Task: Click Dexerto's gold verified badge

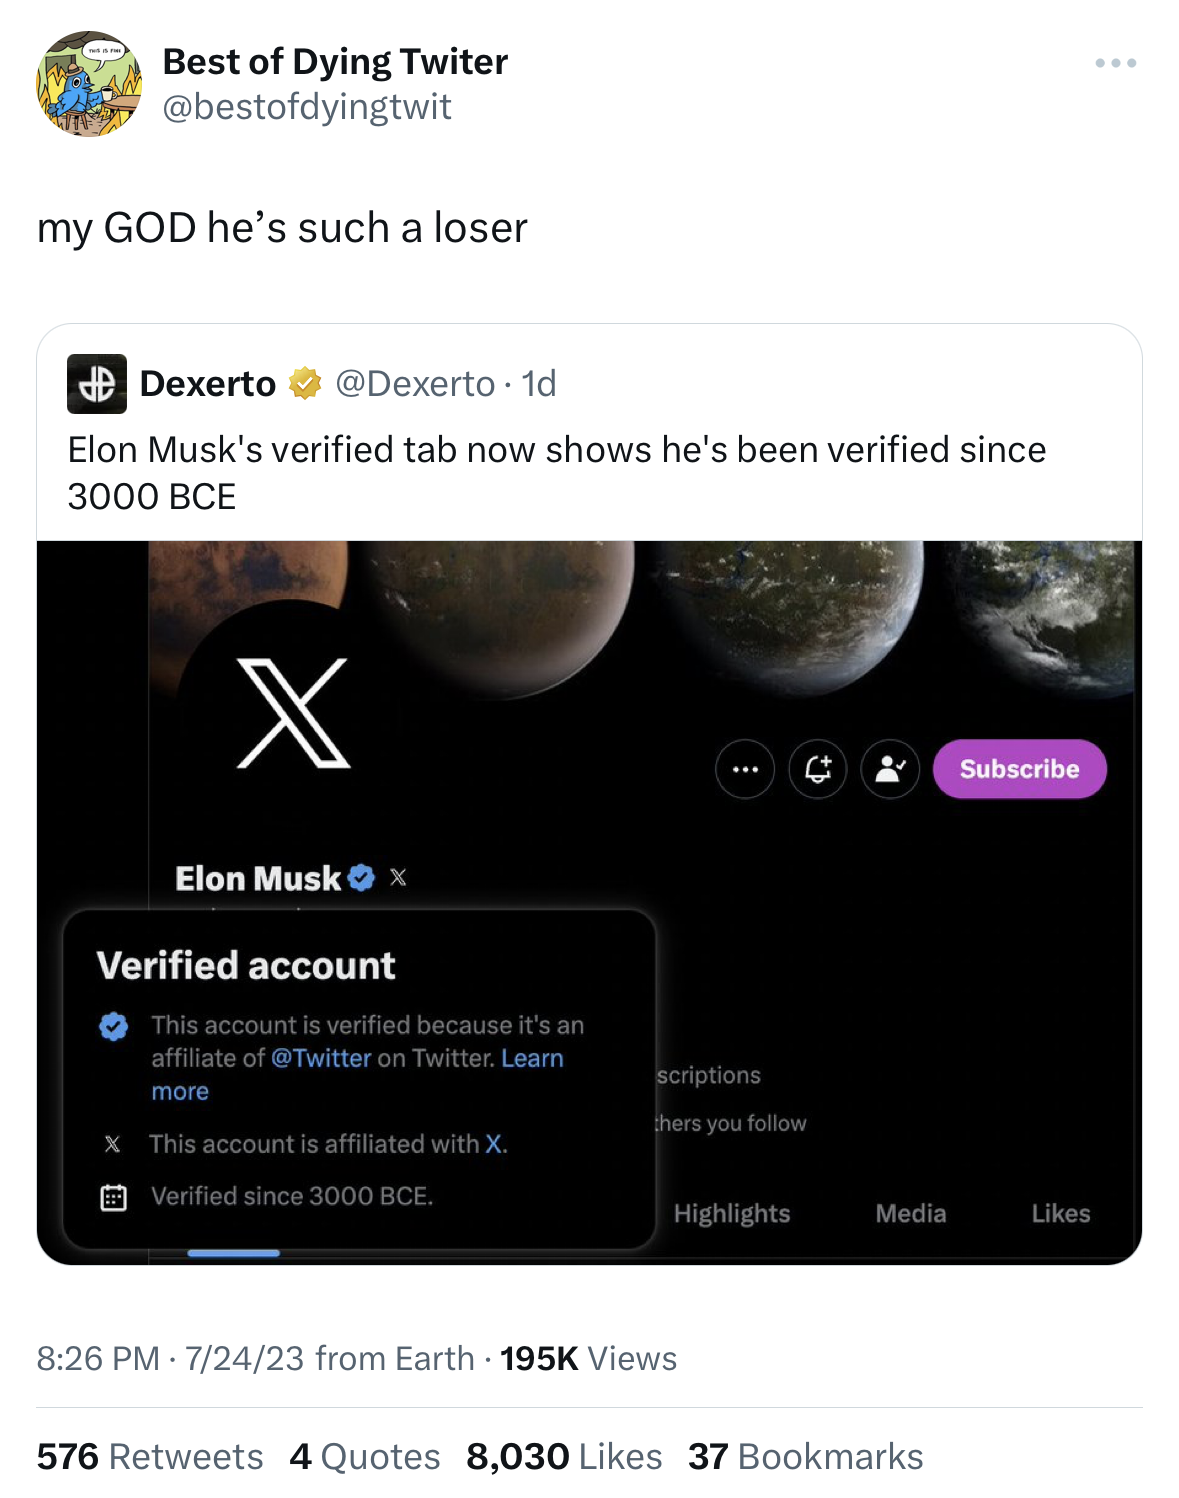Action: click(x=305, y=383)
